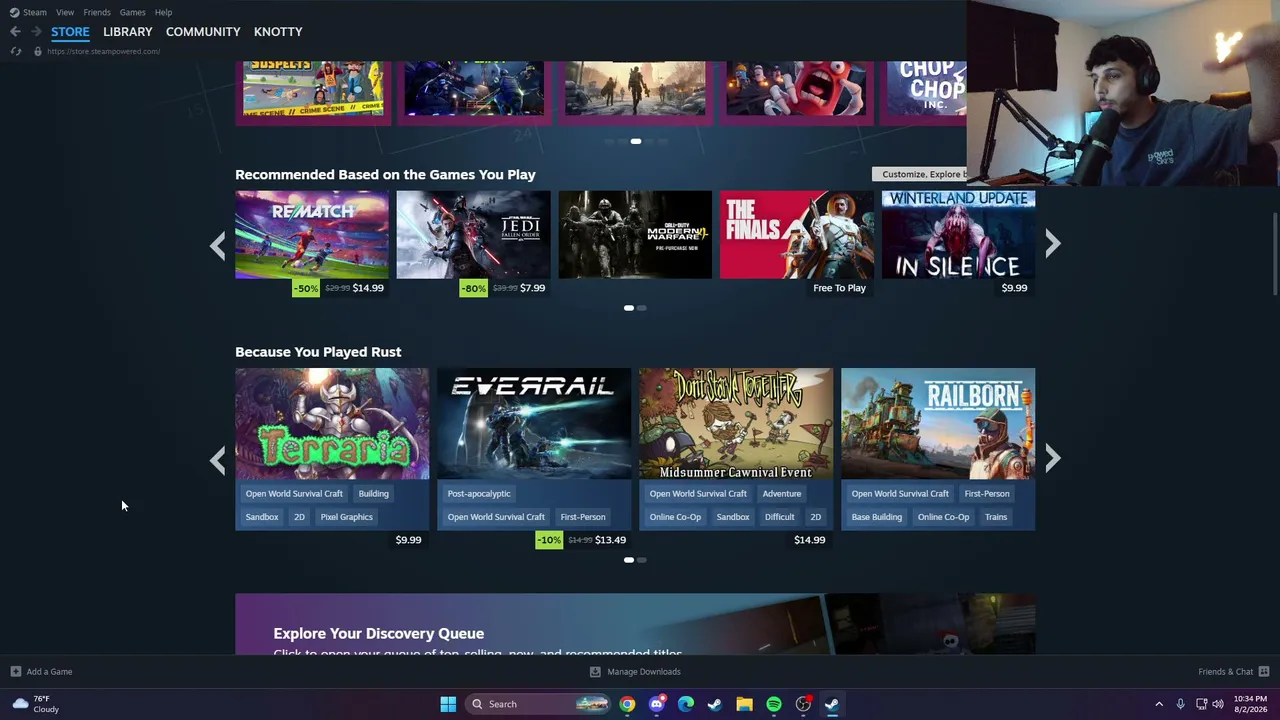Click the Adventure tag on Don't Starve Together

click(782, 494)
